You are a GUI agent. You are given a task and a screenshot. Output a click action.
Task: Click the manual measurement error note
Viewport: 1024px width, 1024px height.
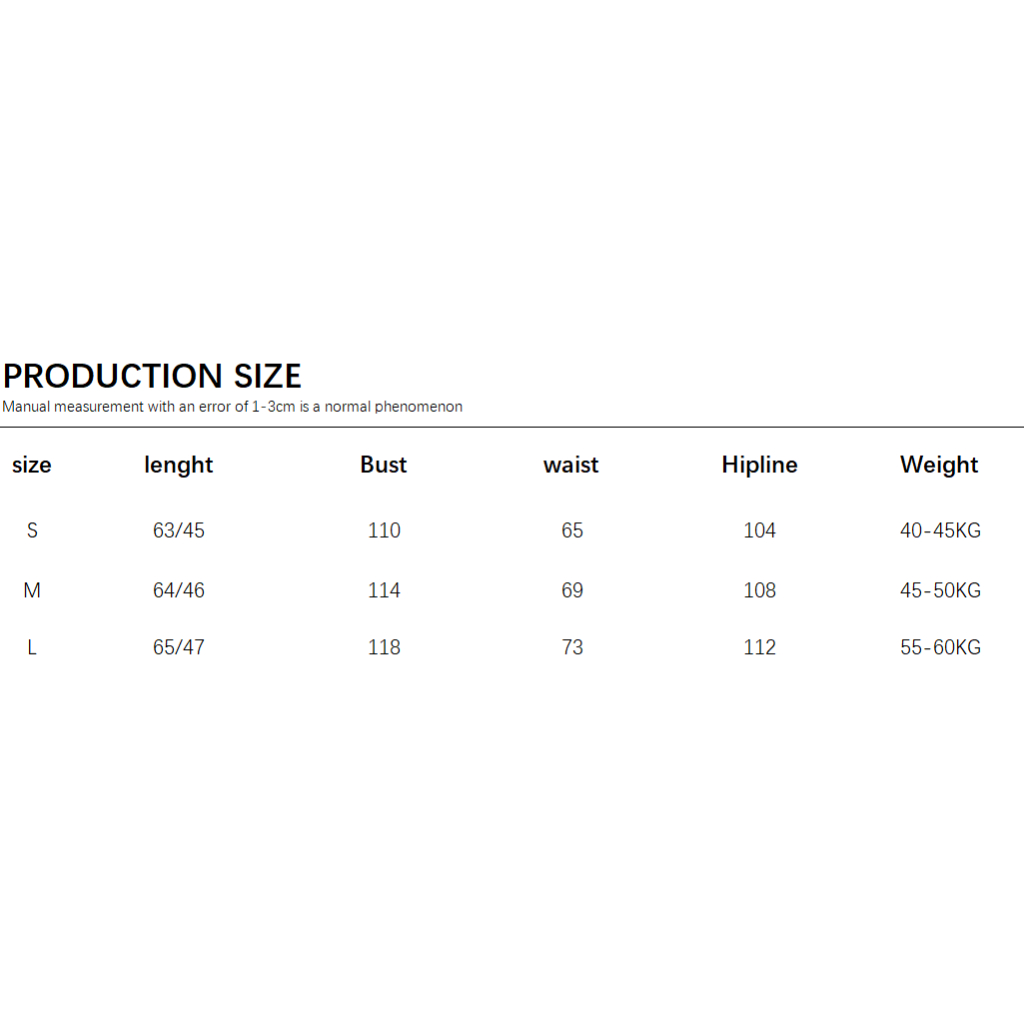coord(232,407)
